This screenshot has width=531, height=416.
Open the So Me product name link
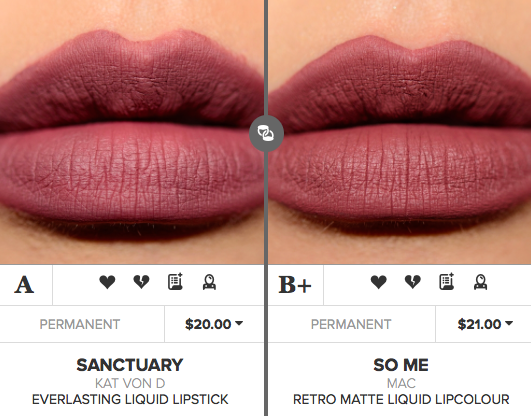pos(401,365)
